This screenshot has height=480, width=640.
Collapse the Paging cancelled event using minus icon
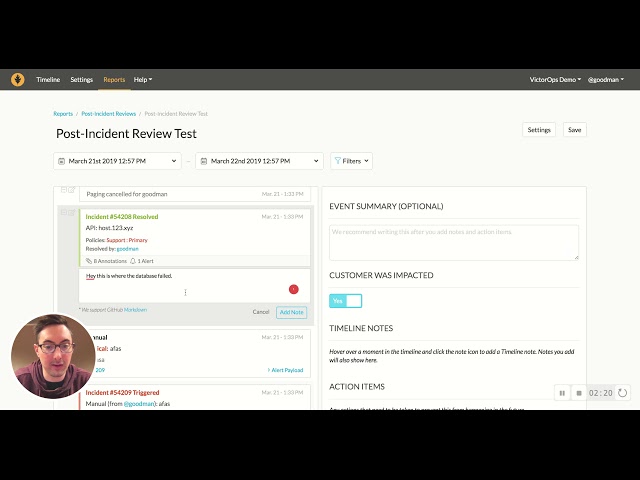click(x=64, y=189)
